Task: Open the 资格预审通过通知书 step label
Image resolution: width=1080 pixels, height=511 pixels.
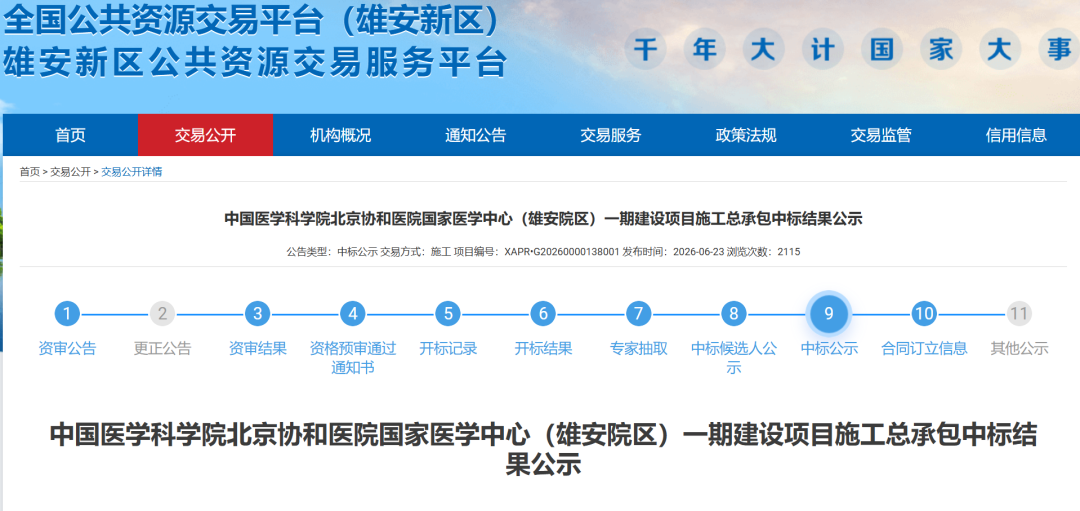Action: 353,358
